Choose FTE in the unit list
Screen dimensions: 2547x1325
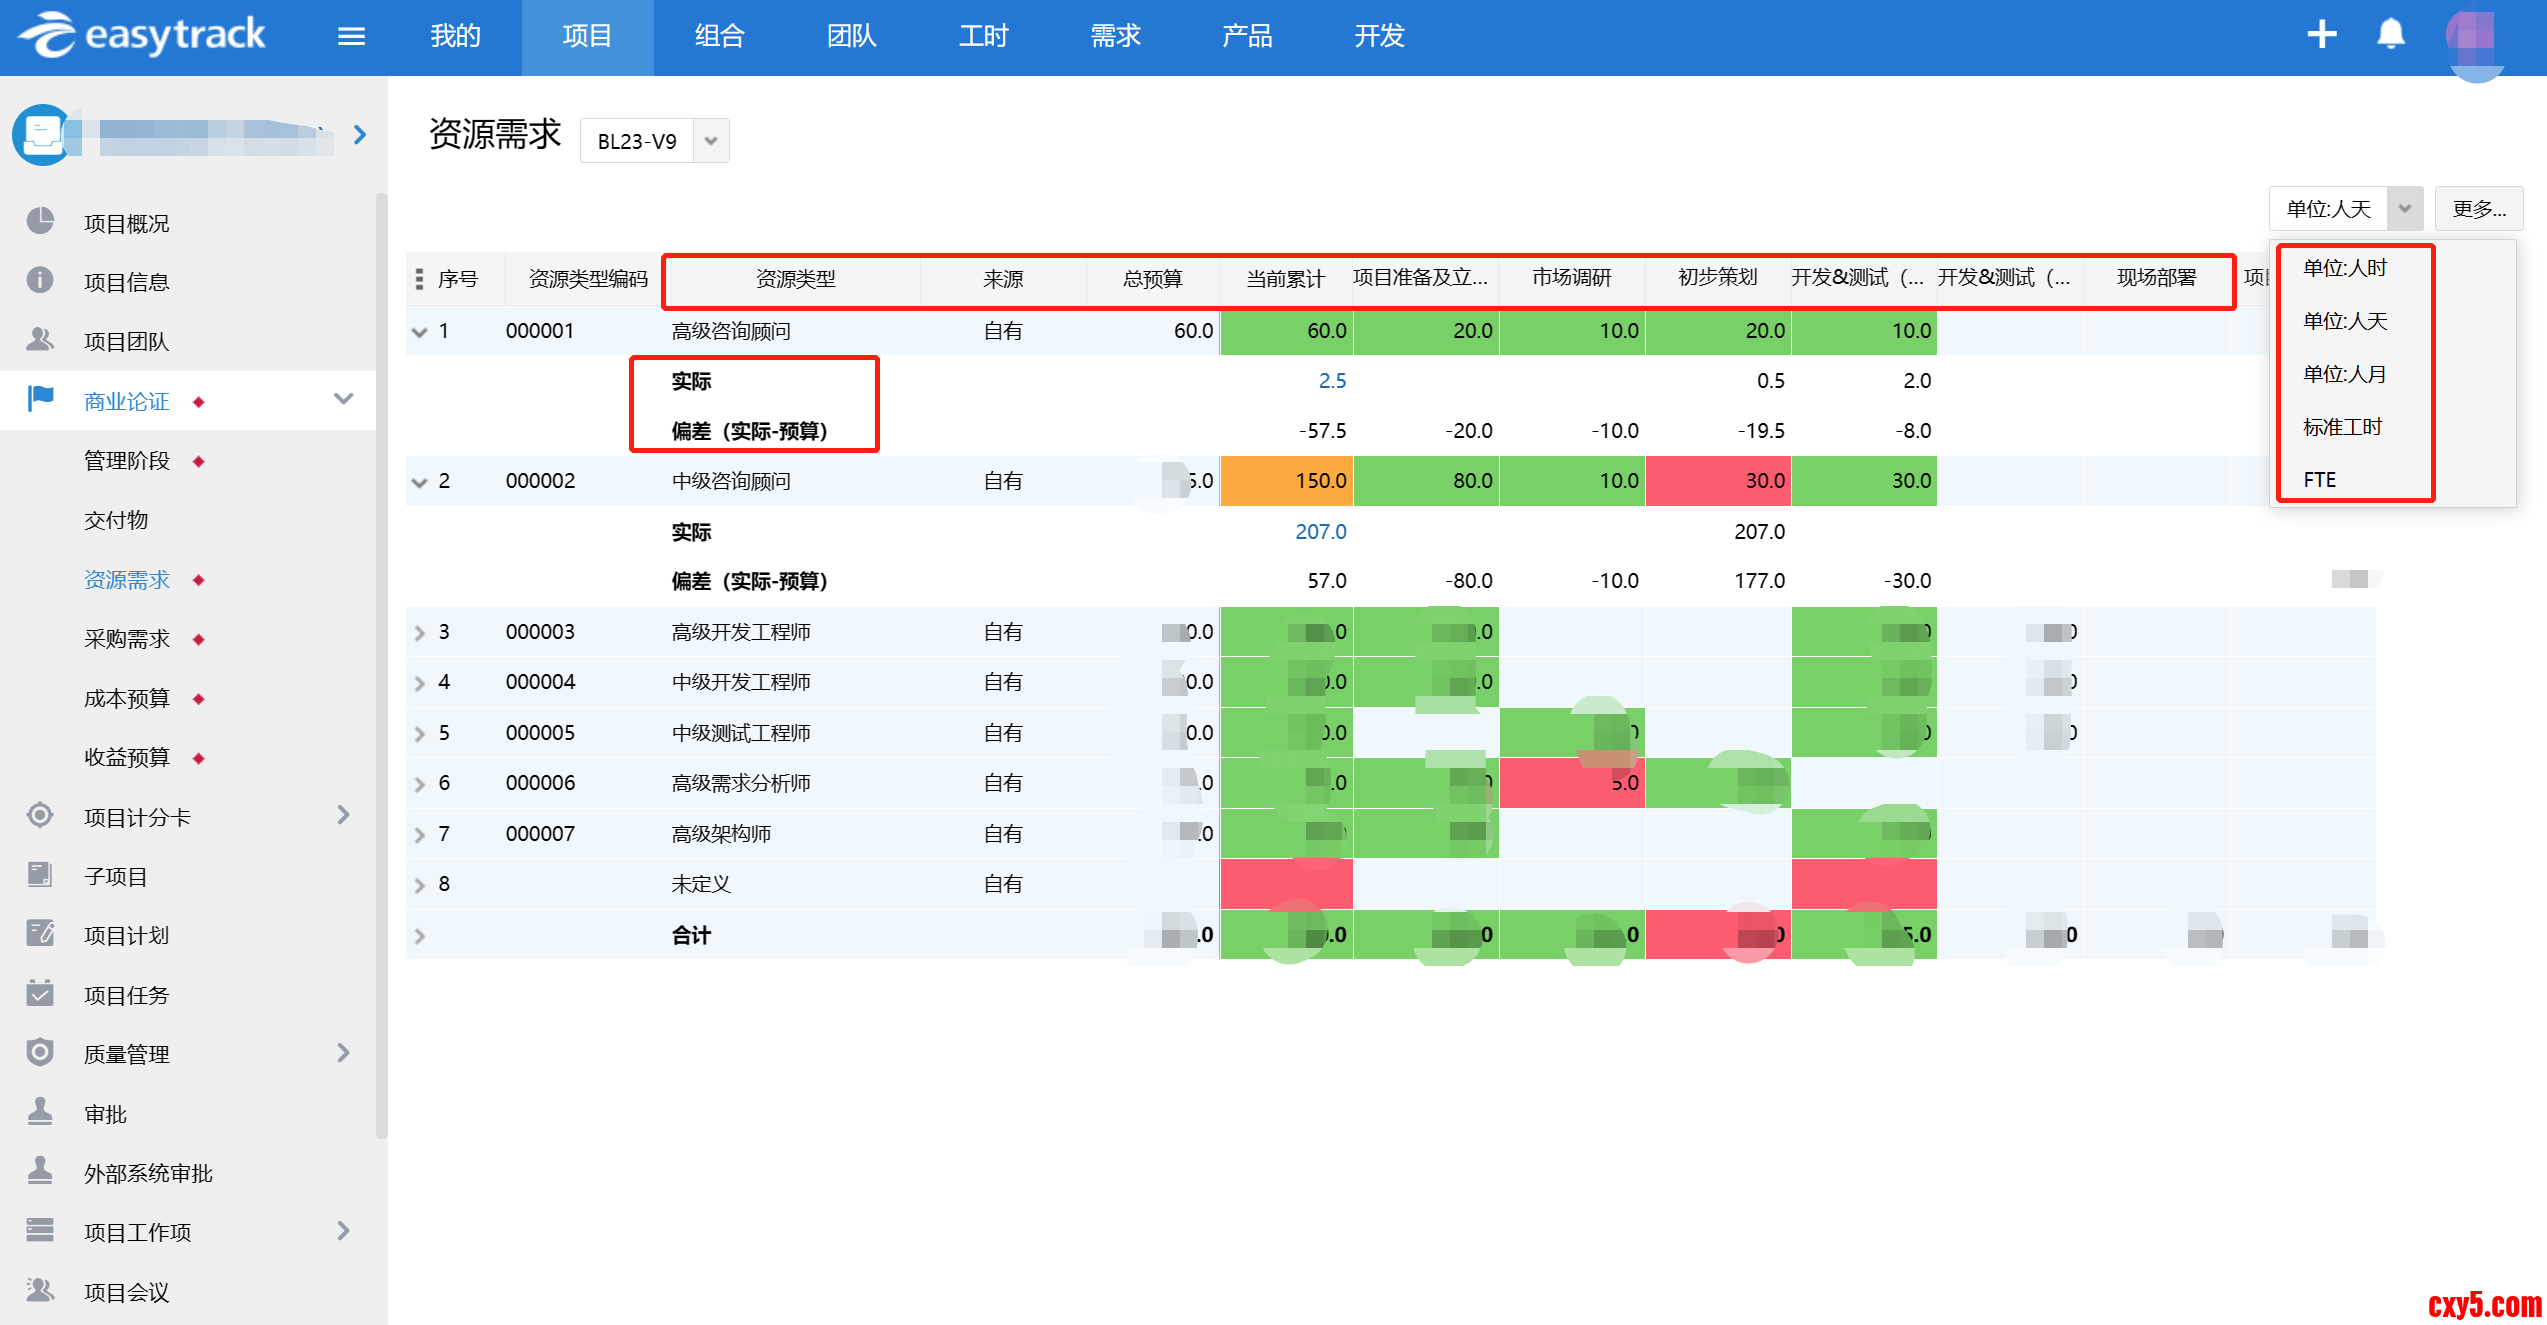[2319, 480]
